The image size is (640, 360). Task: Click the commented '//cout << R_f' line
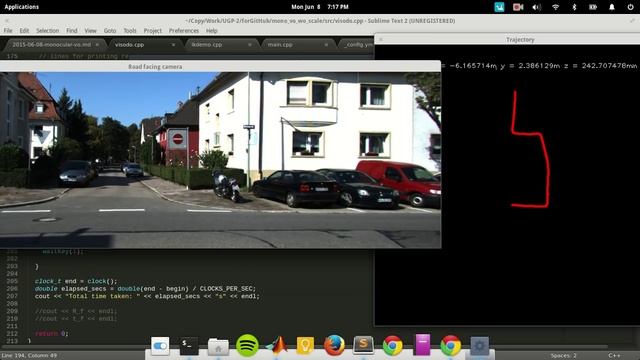pos(76,311)
